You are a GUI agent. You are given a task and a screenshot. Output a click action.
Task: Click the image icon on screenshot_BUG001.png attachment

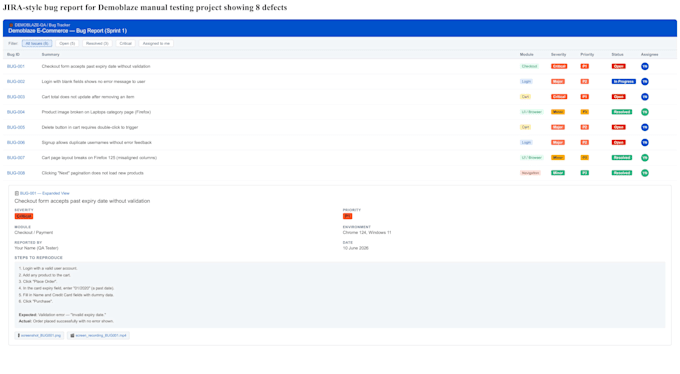[x=19, y=335]
